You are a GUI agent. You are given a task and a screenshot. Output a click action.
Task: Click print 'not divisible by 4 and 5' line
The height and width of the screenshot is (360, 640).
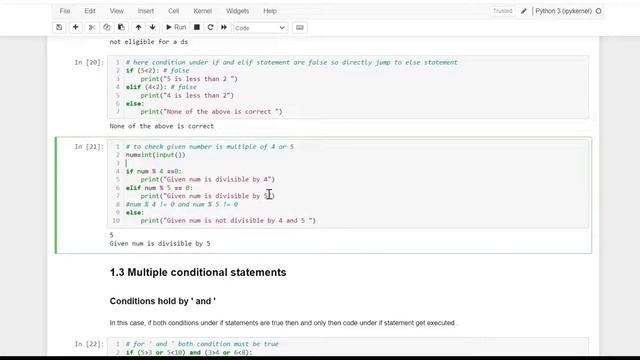pyautogui.click(x=228, y=220)
